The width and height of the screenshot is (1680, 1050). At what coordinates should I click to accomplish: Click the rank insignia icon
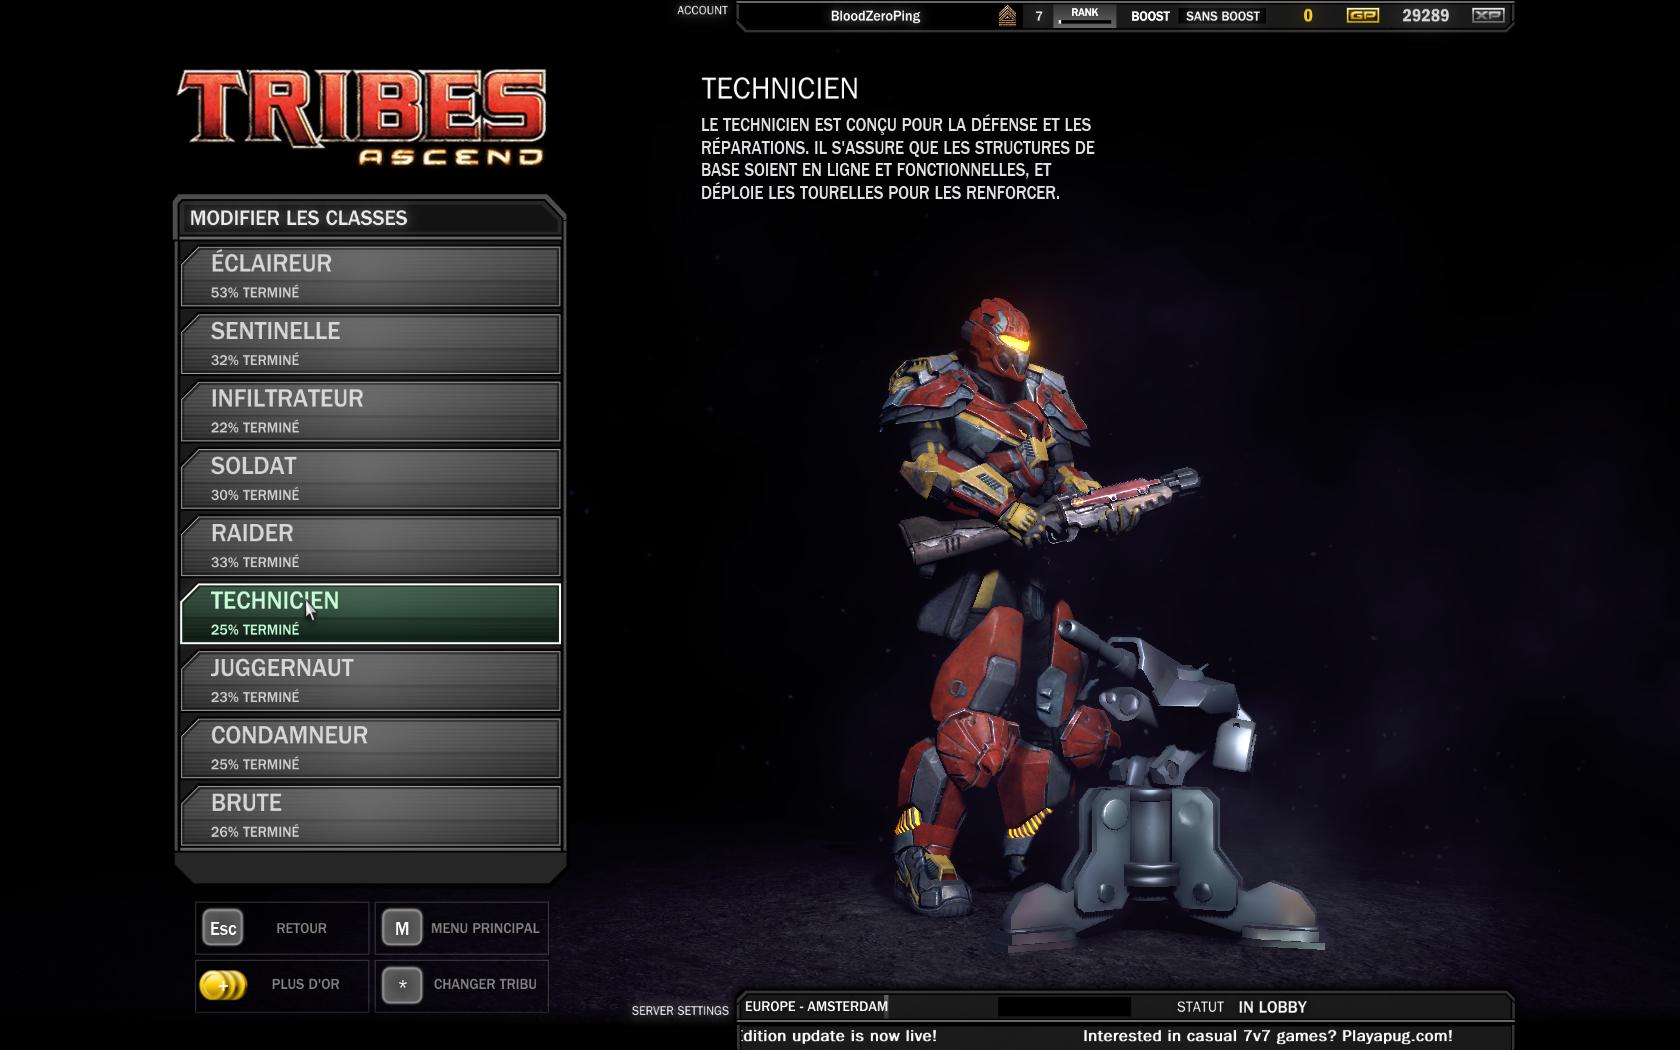(1007, 16)
